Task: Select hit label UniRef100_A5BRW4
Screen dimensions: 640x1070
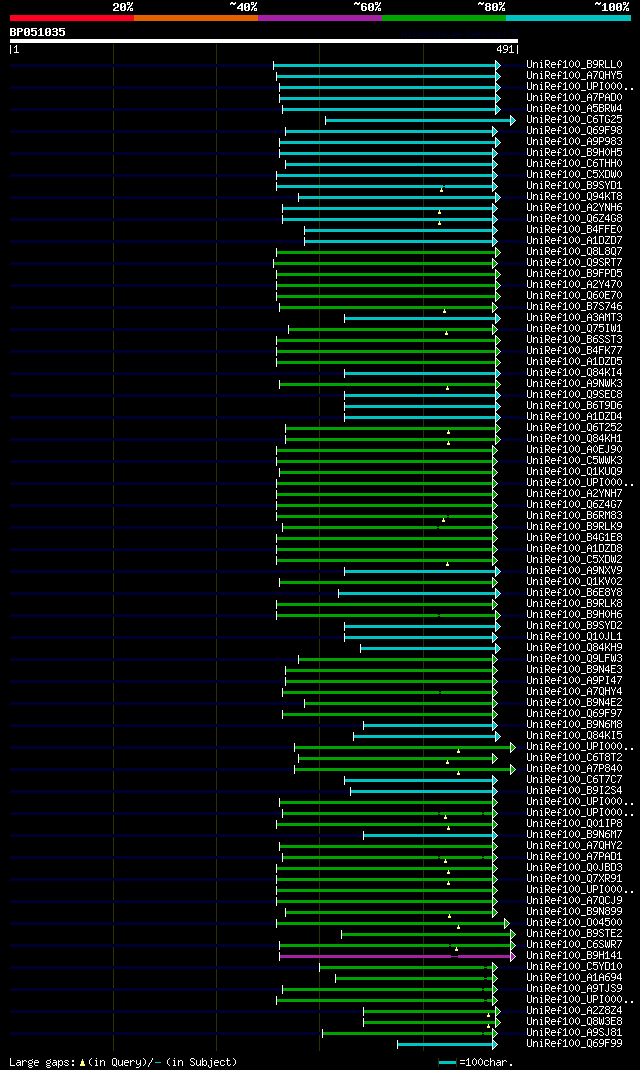Action: point(574,109)
